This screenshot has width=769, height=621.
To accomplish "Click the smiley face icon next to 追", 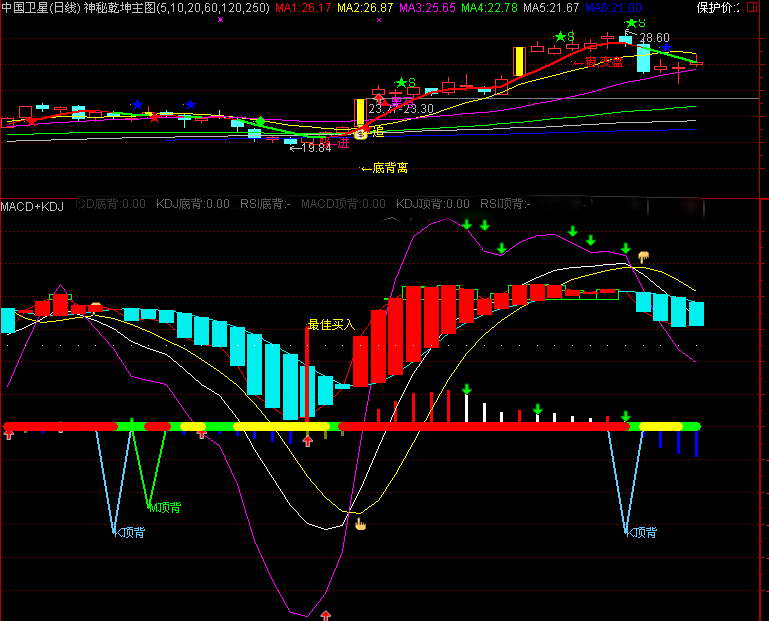I will point(361,132).
